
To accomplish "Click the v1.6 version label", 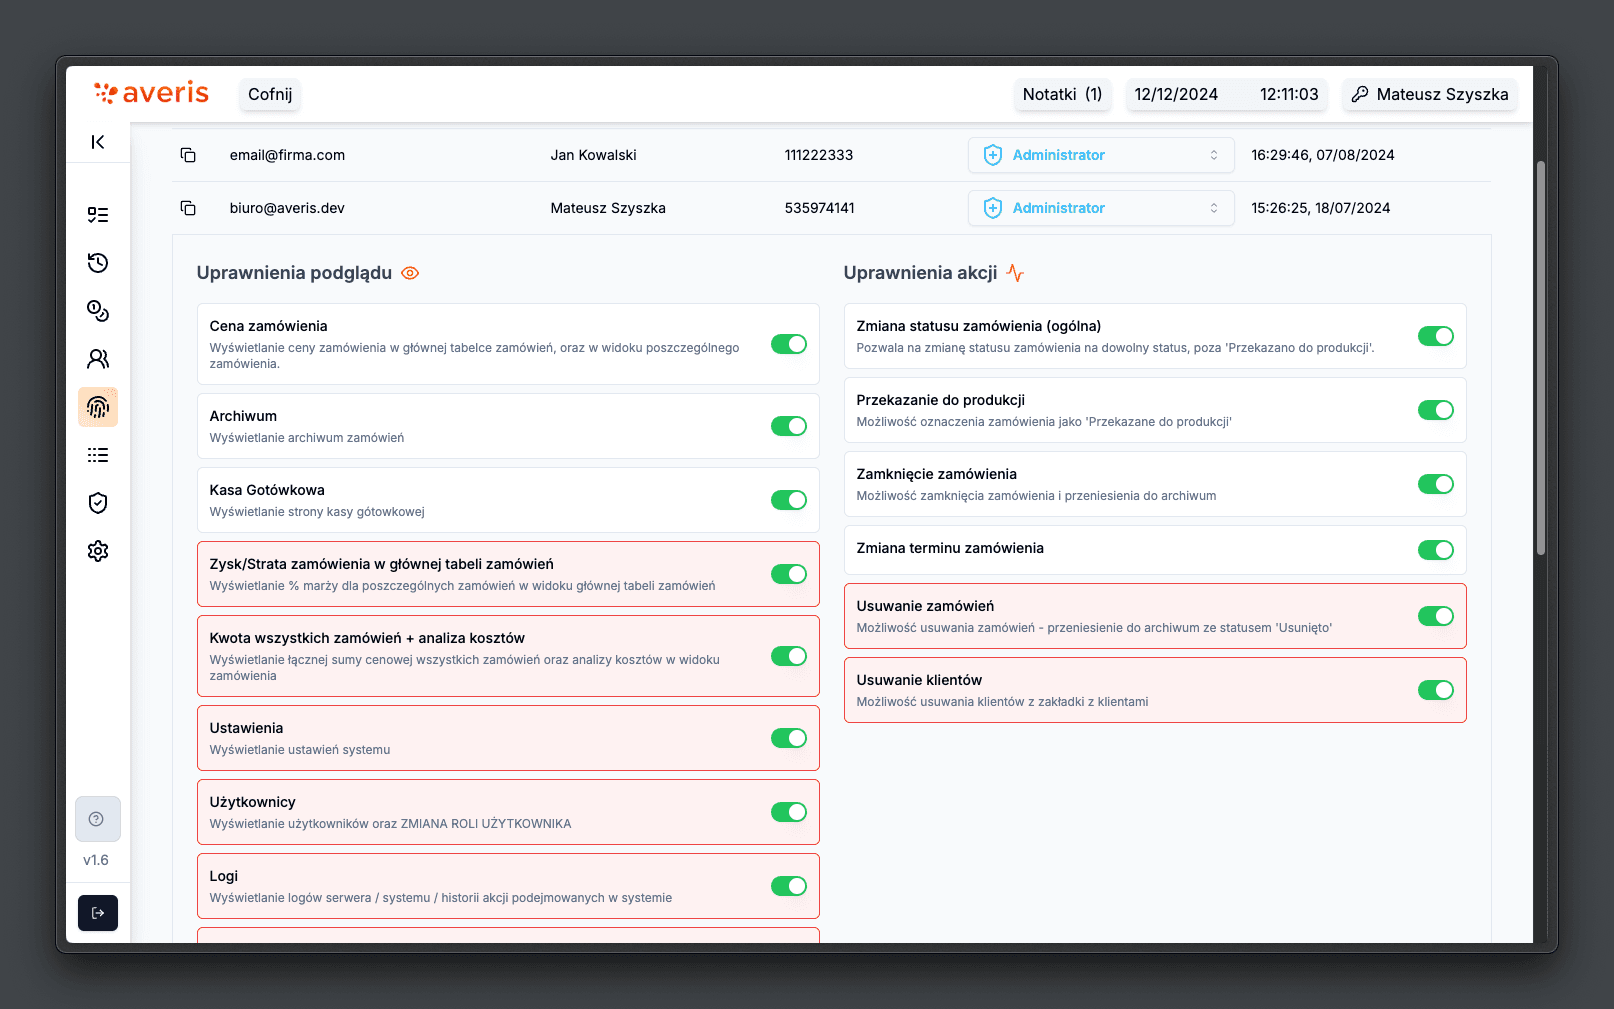I will coord(96,860).
